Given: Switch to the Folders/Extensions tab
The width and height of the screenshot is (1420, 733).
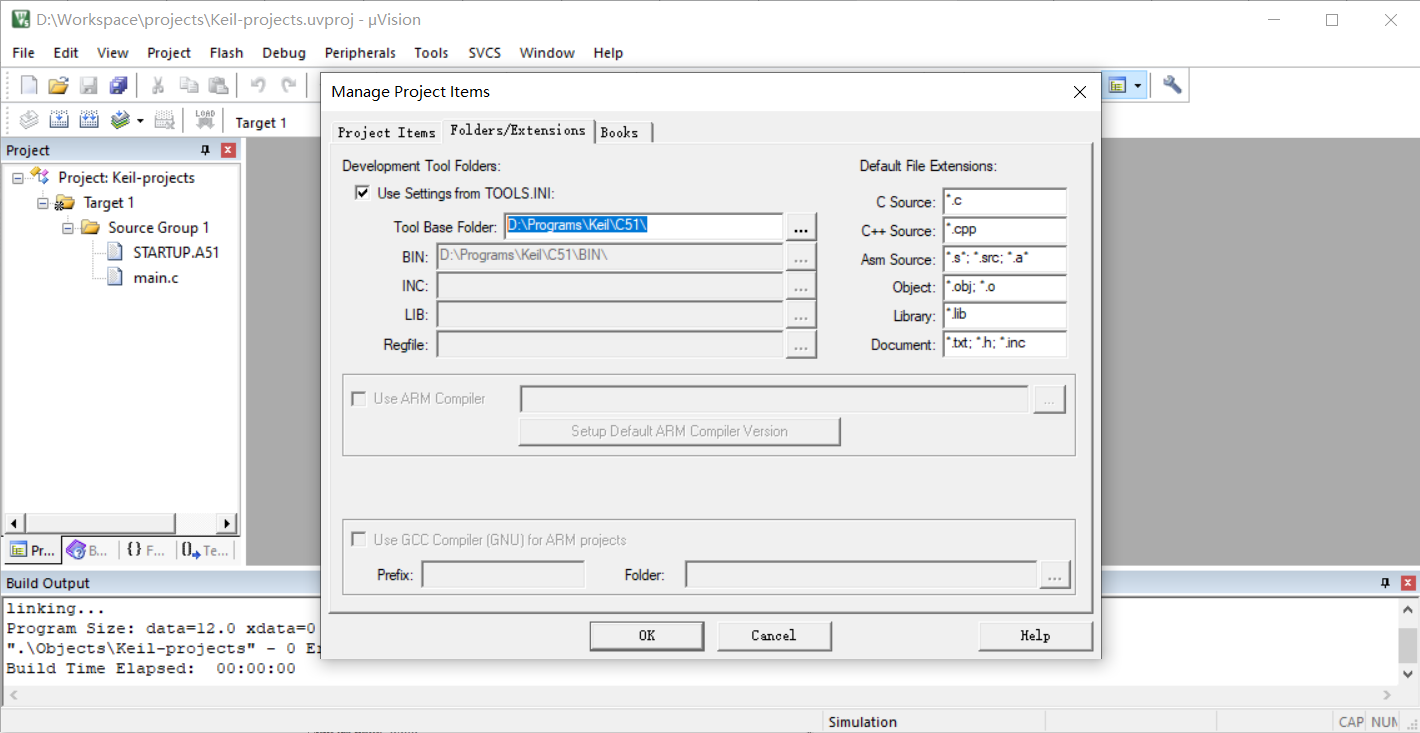Looking at the screenshot, I should [x=518, y=130].
